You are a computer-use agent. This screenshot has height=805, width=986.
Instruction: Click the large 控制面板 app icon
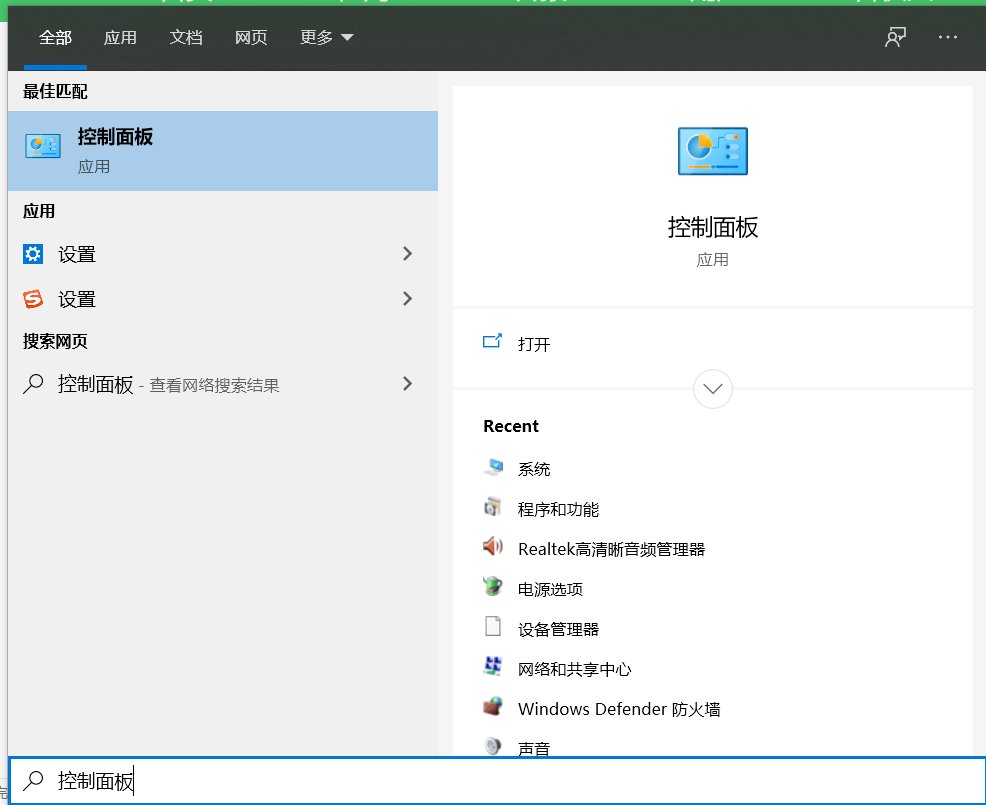(x=712, y=150)
